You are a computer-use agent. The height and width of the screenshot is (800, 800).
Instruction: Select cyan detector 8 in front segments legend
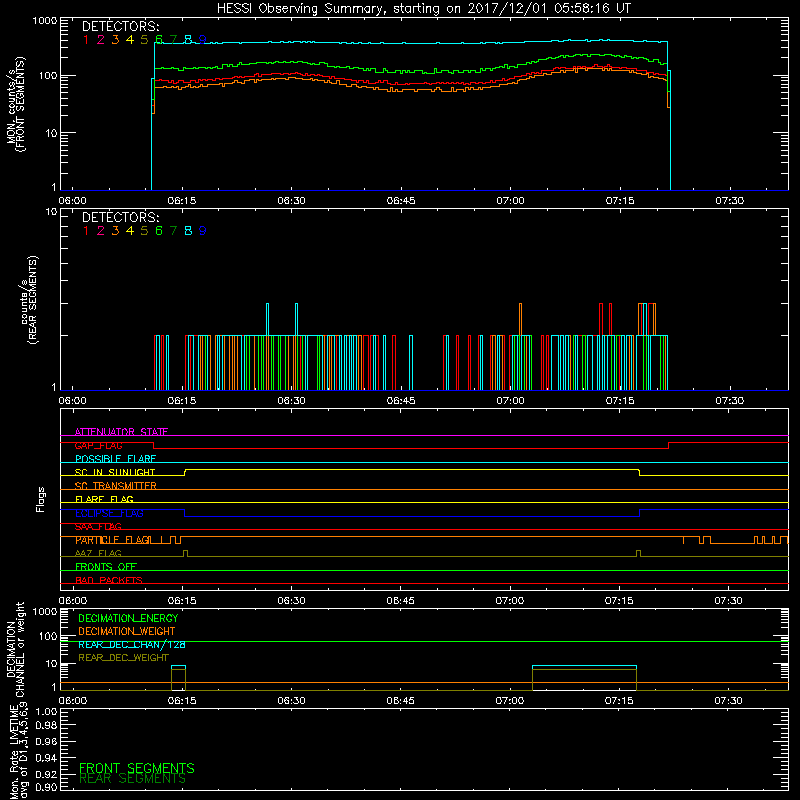[x=188, y=40]
